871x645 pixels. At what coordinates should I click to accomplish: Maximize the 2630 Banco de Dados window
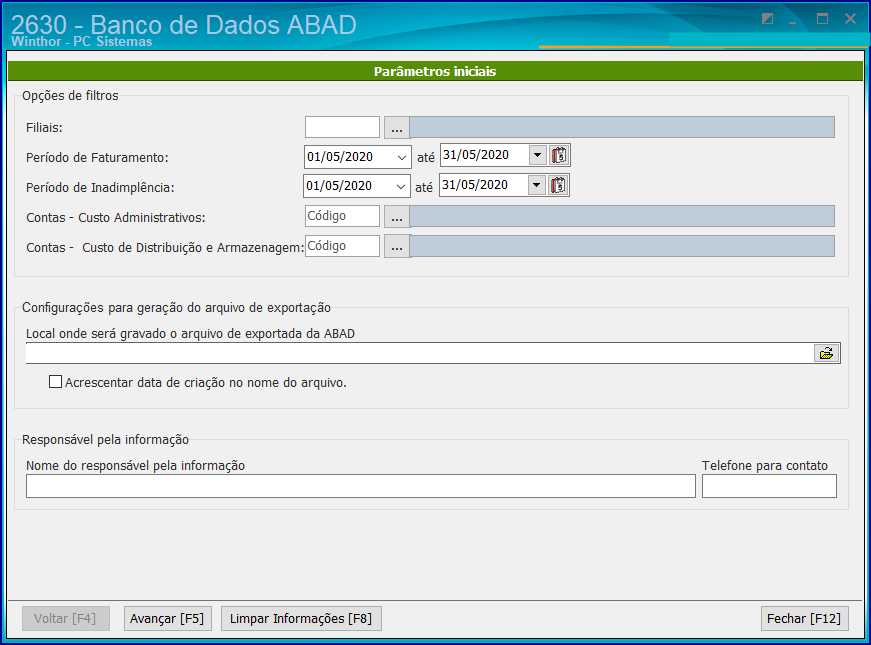click(x=822, y=19)
